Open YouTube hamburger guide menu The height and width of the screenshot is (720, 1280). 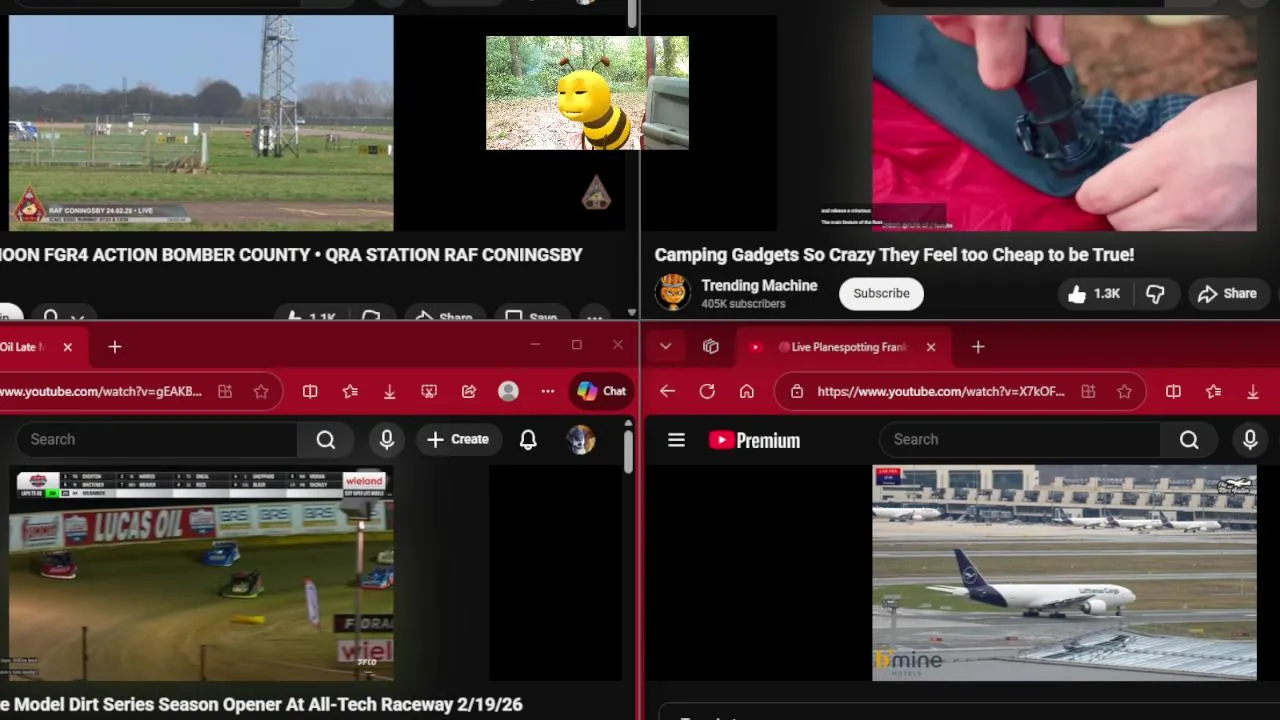676,440
